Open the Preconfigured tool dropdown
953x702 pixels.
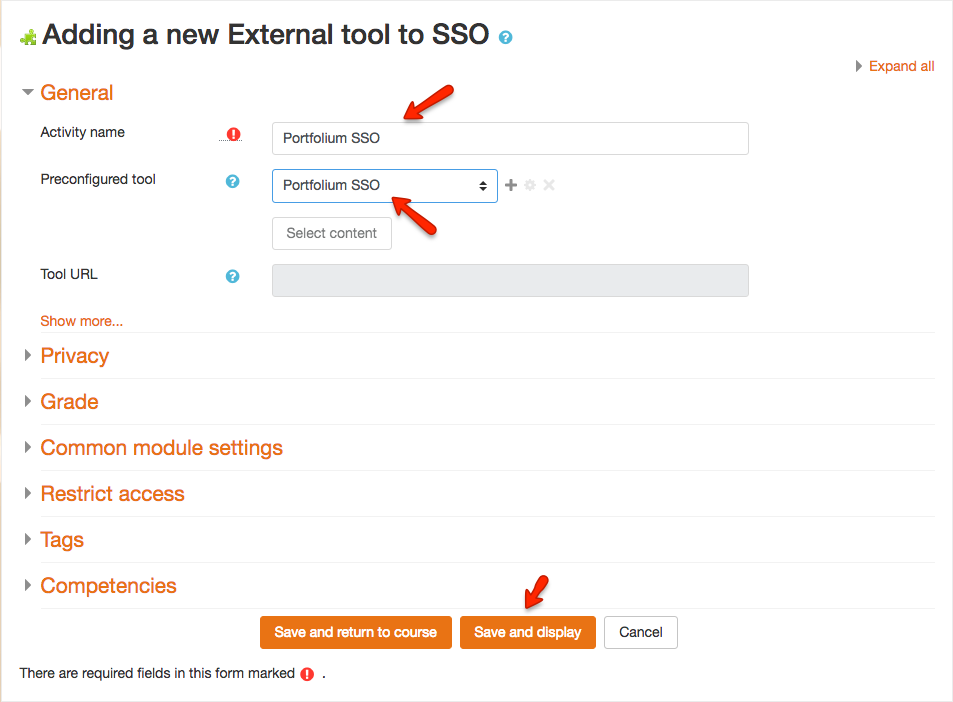[x=384, y=186]
